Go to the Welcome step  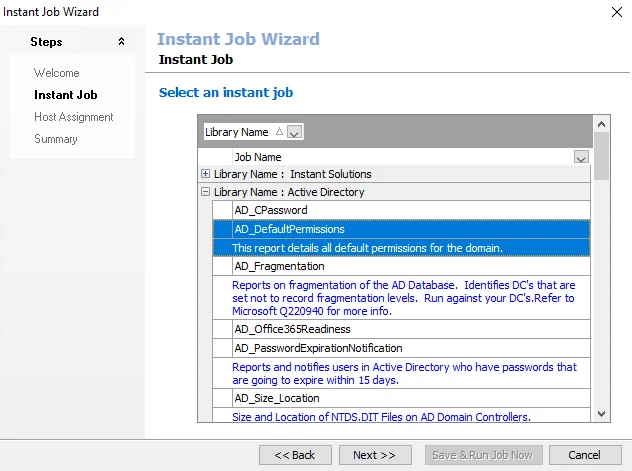tap(56, 73)
